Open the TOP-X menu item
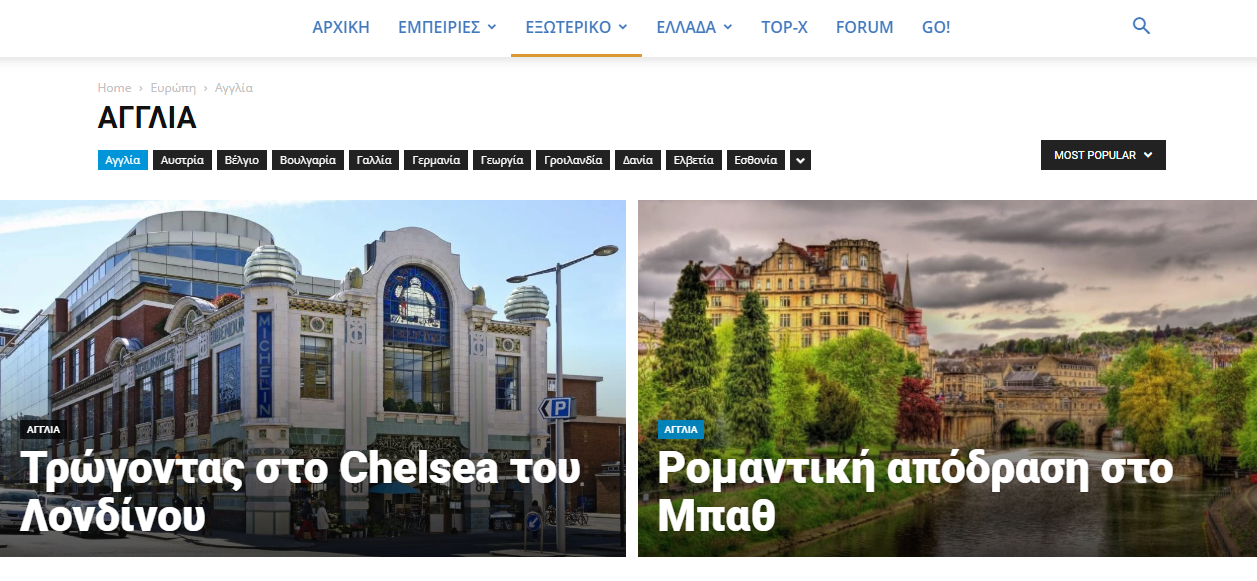 (x=784, y=27)
